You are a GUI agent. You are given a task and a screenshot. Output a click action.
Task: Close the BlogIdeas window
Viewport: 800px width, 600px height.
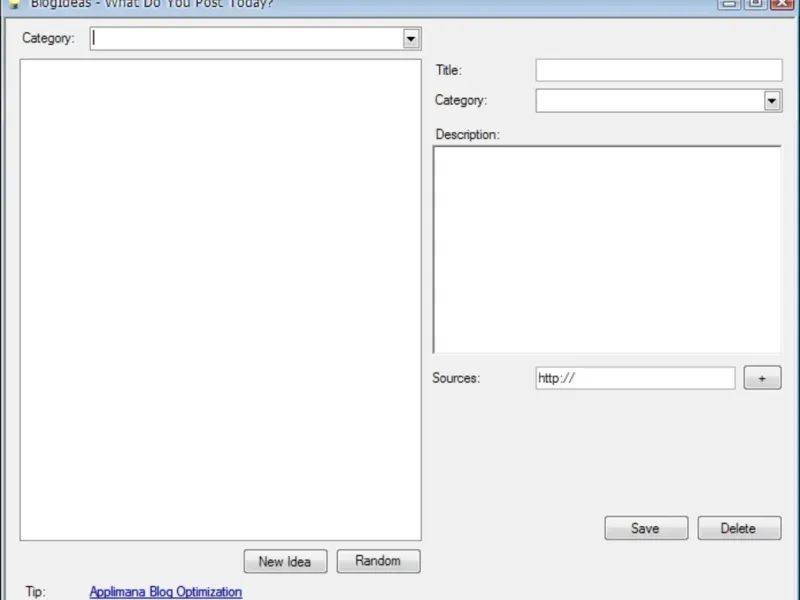[782, 4]
